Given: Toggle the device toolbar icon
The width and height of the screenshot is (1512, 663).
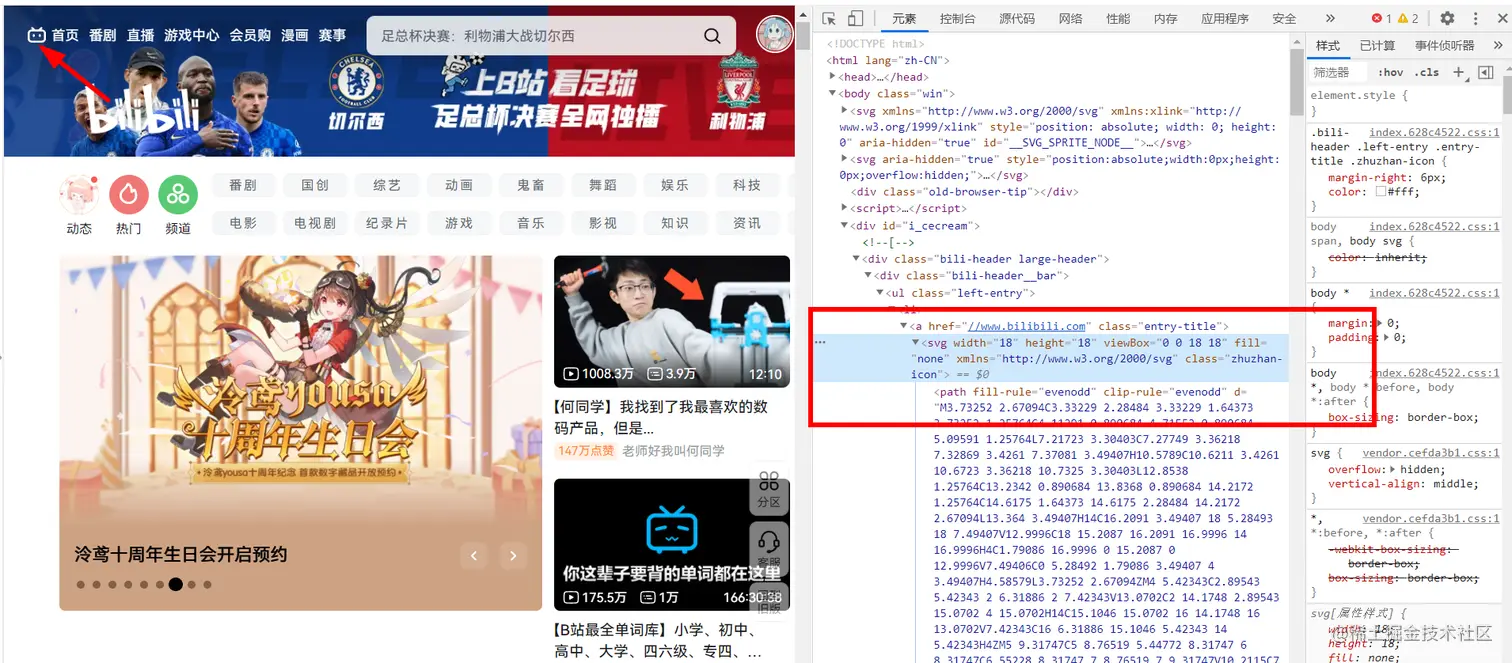Looking at the screenshot, I should click(x=855, y=18).
